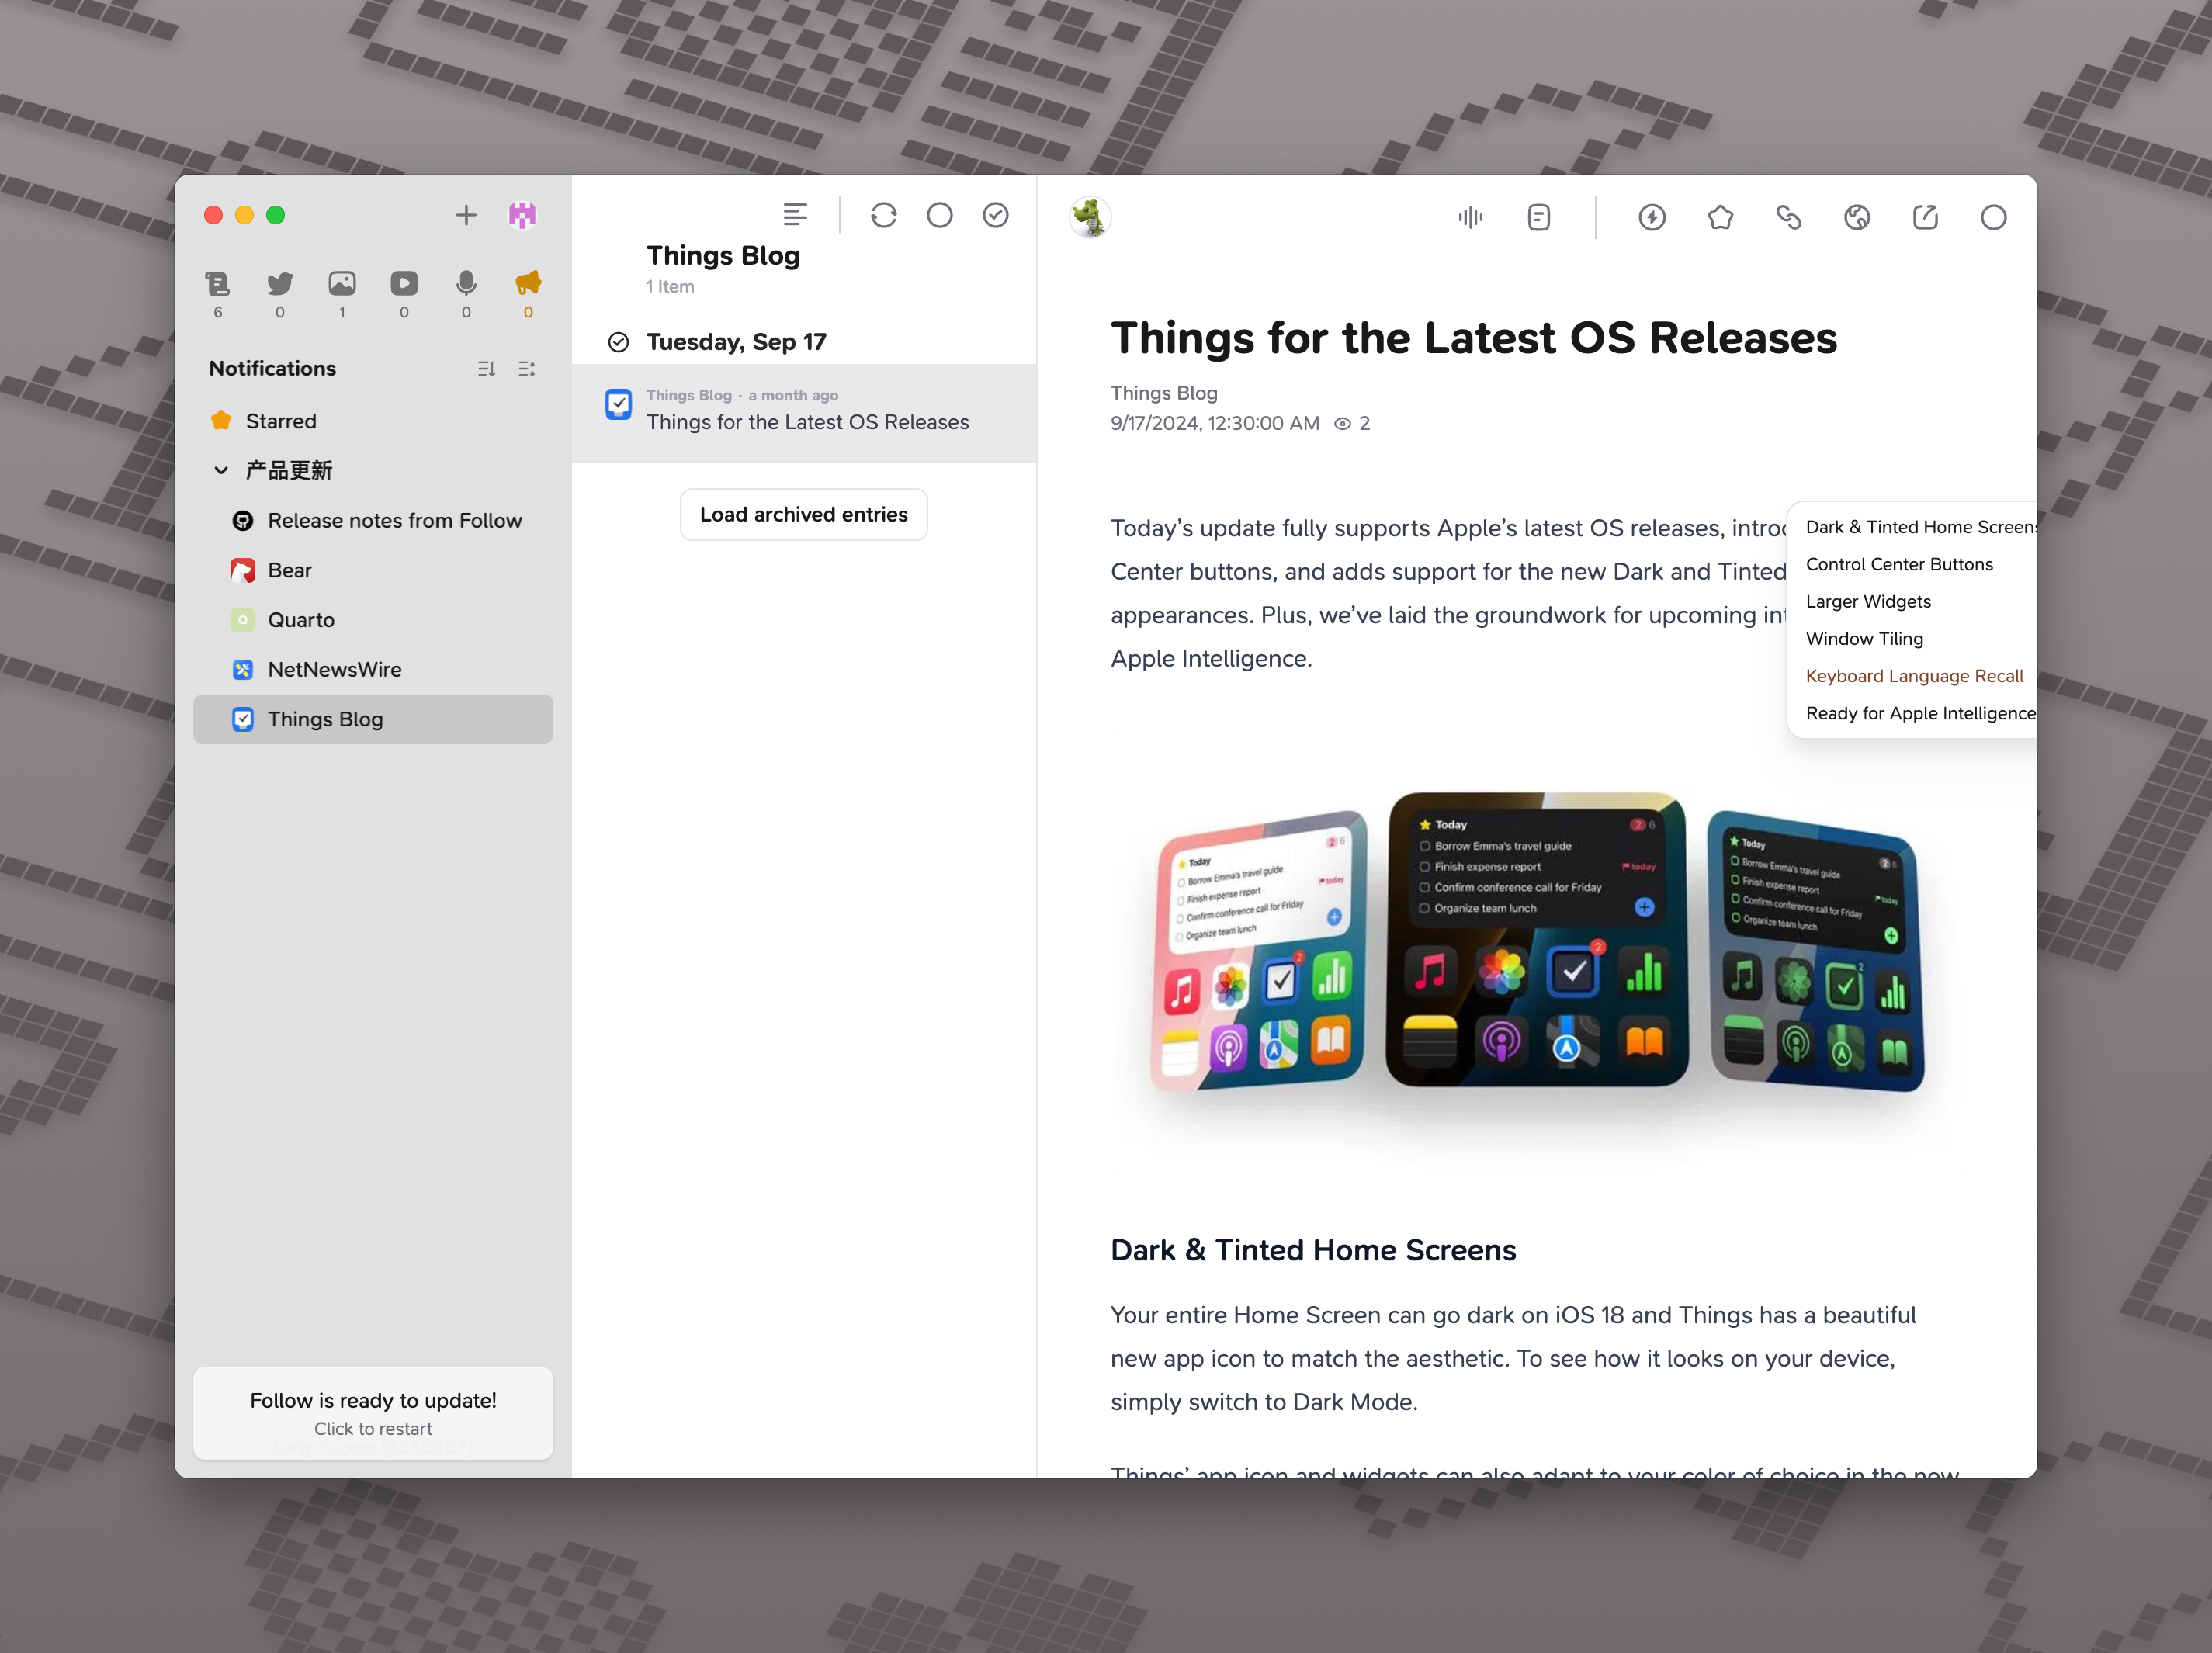The width and height of the screenshot is (2212, 1653).
Task: Open the NetNewsWire feed
Action: tap(373, 670)
